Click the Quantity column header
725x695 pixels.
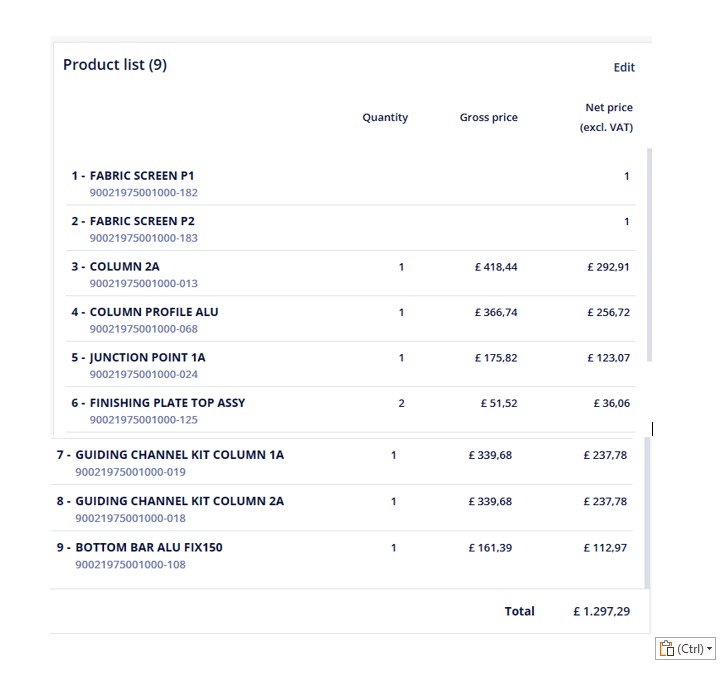(385, 118)
